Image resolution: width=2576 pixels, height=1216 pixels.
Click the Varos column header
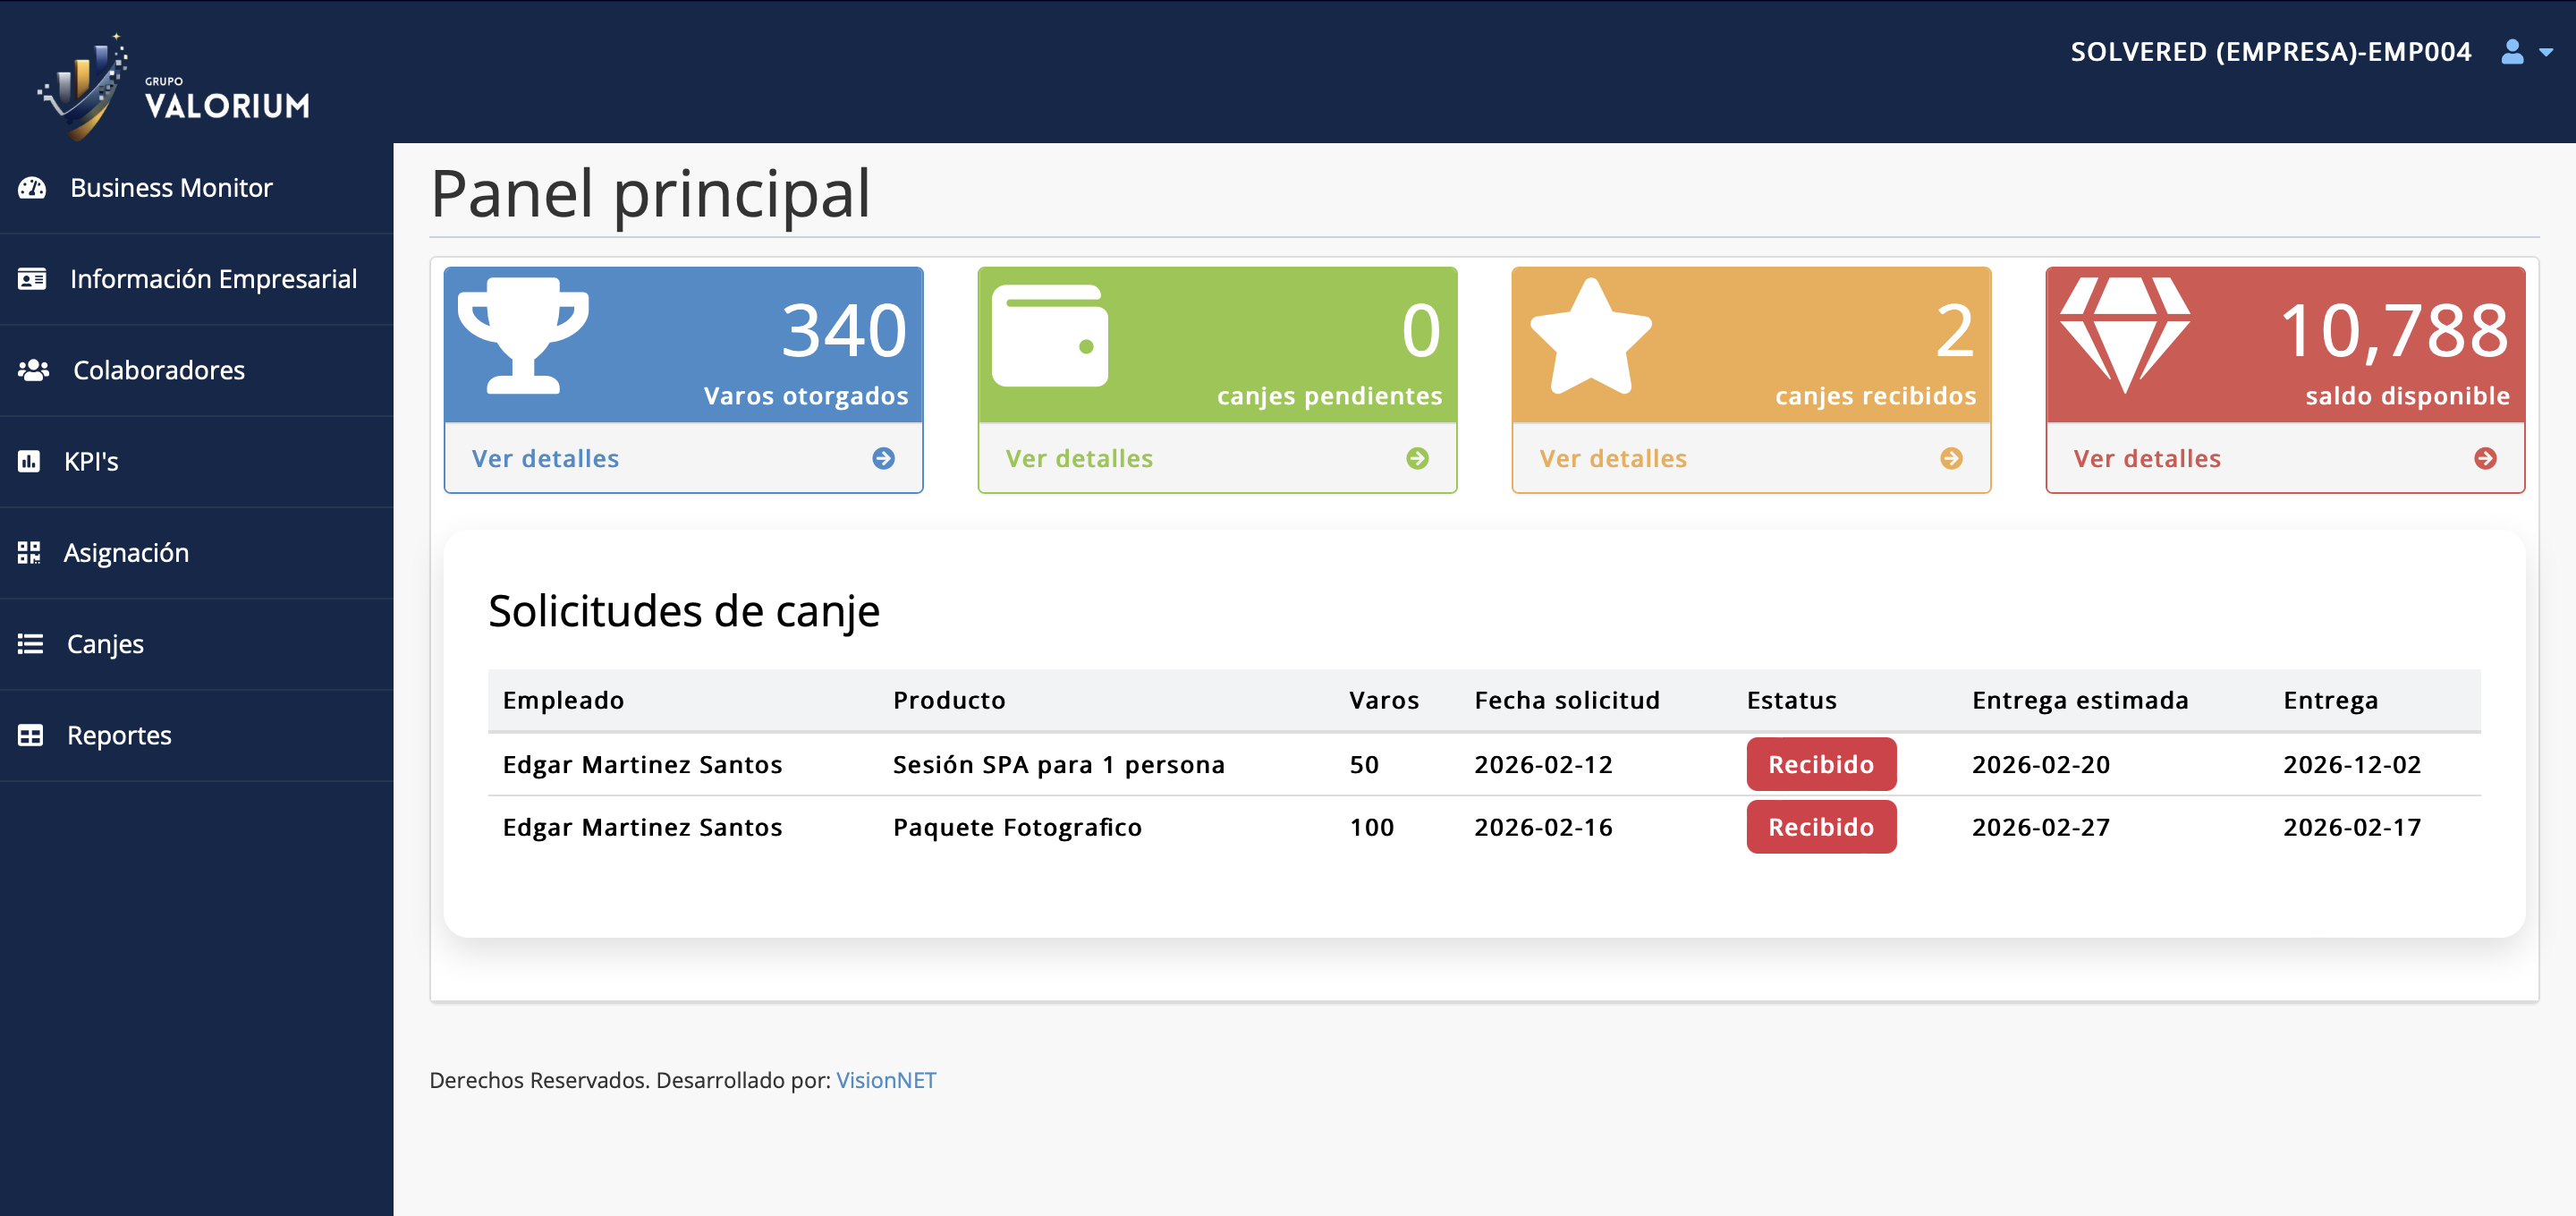1384,700
